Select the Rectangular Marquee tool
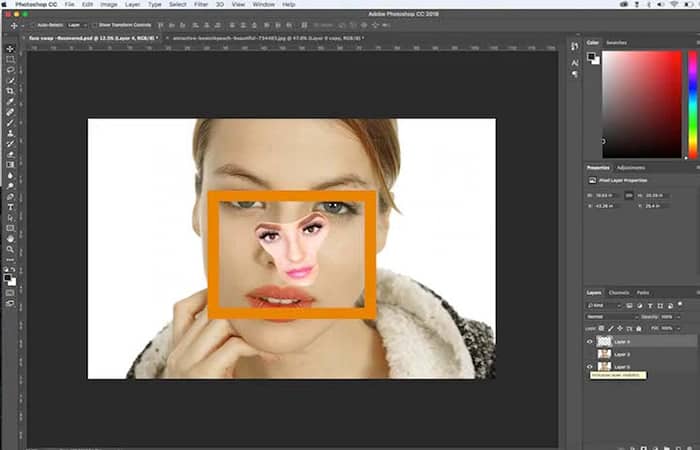700x450 pixels. click(x=10, y=60)
